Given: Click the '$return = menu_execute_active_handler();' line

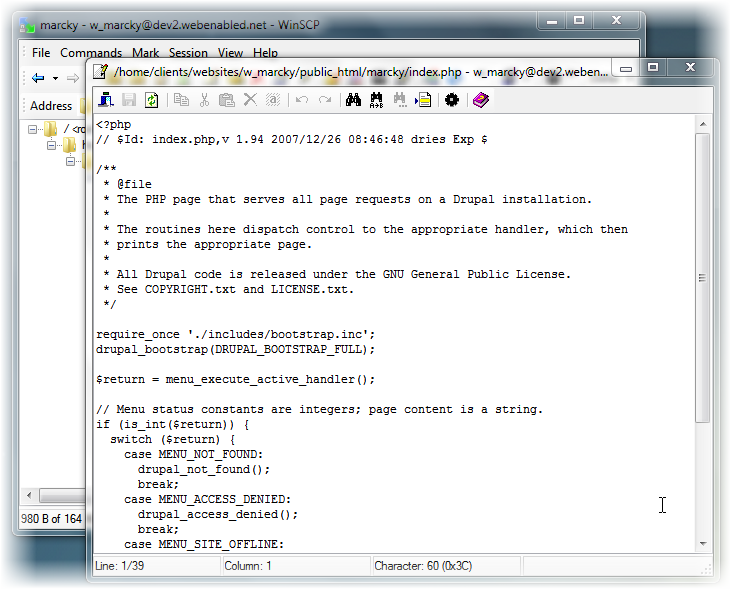Looking at the screenshot, I should pyautogui.click(x=235, y=379).
